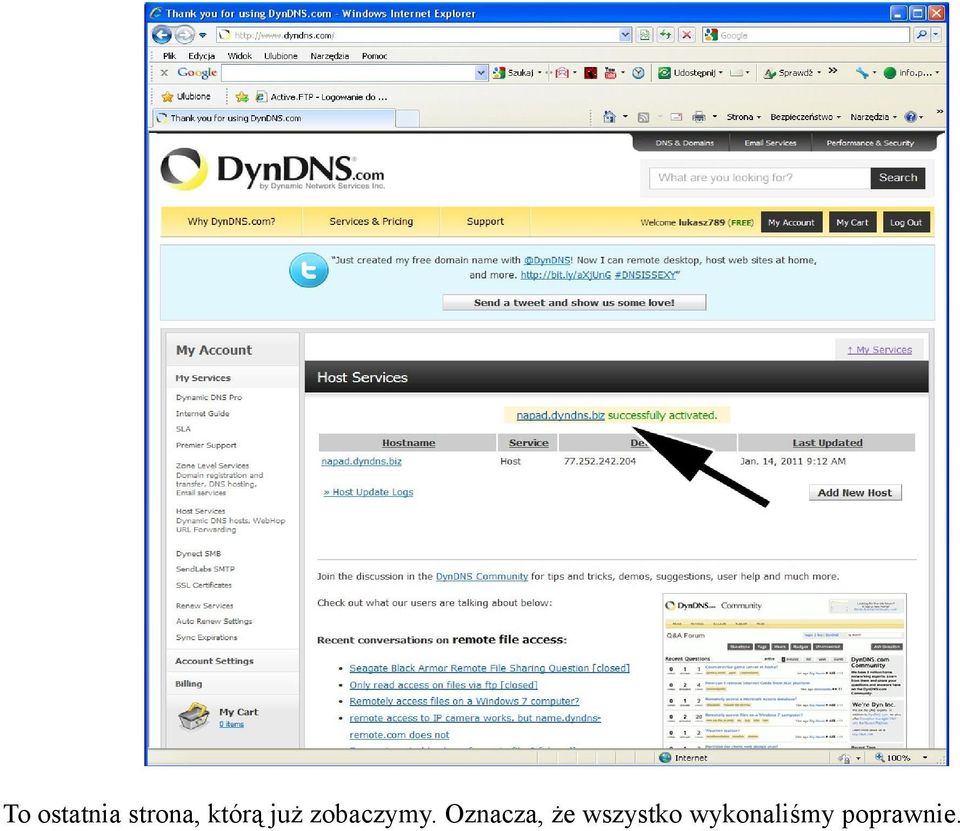Image resolution: width=960 pixels, height=831 pixels.
Task: Open the zoom level 100% dropdown
Action: (924, 758)
